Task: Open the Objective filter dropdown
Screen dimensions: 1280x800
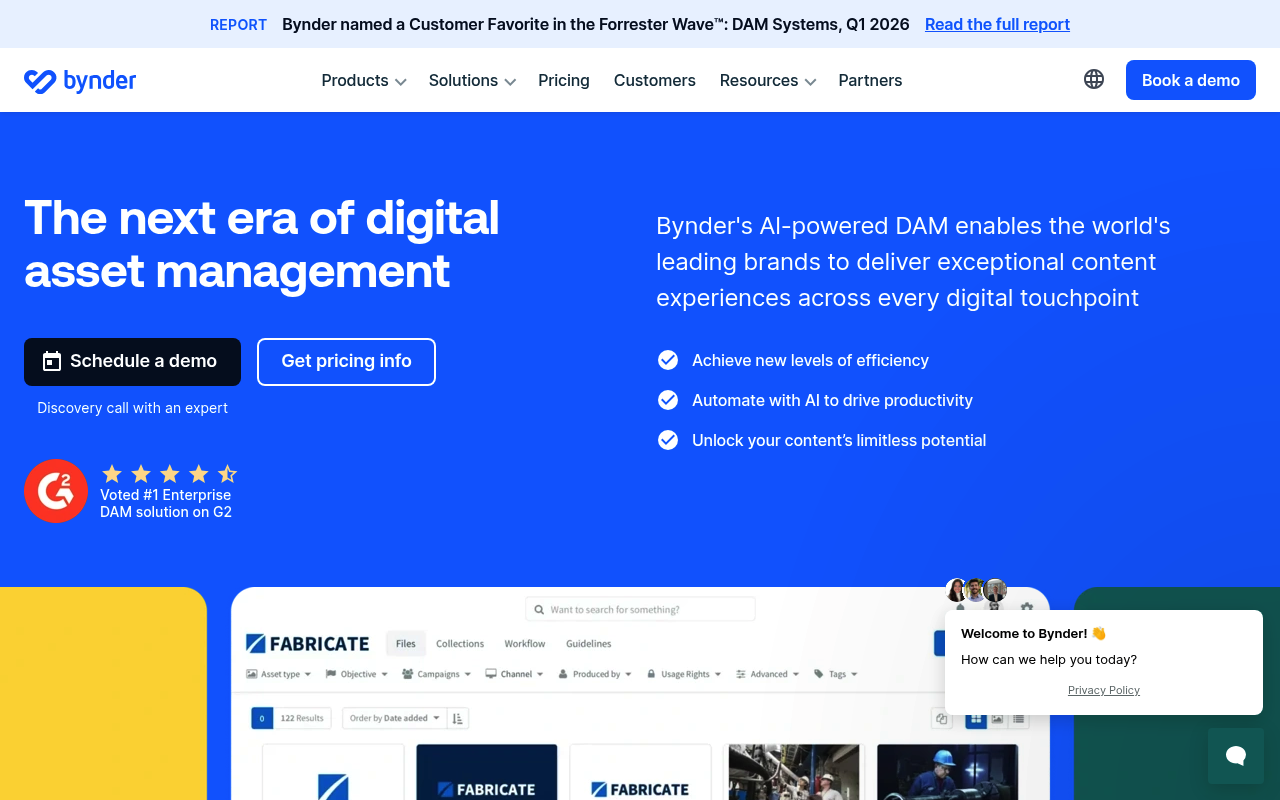Action: coord(357,674)
